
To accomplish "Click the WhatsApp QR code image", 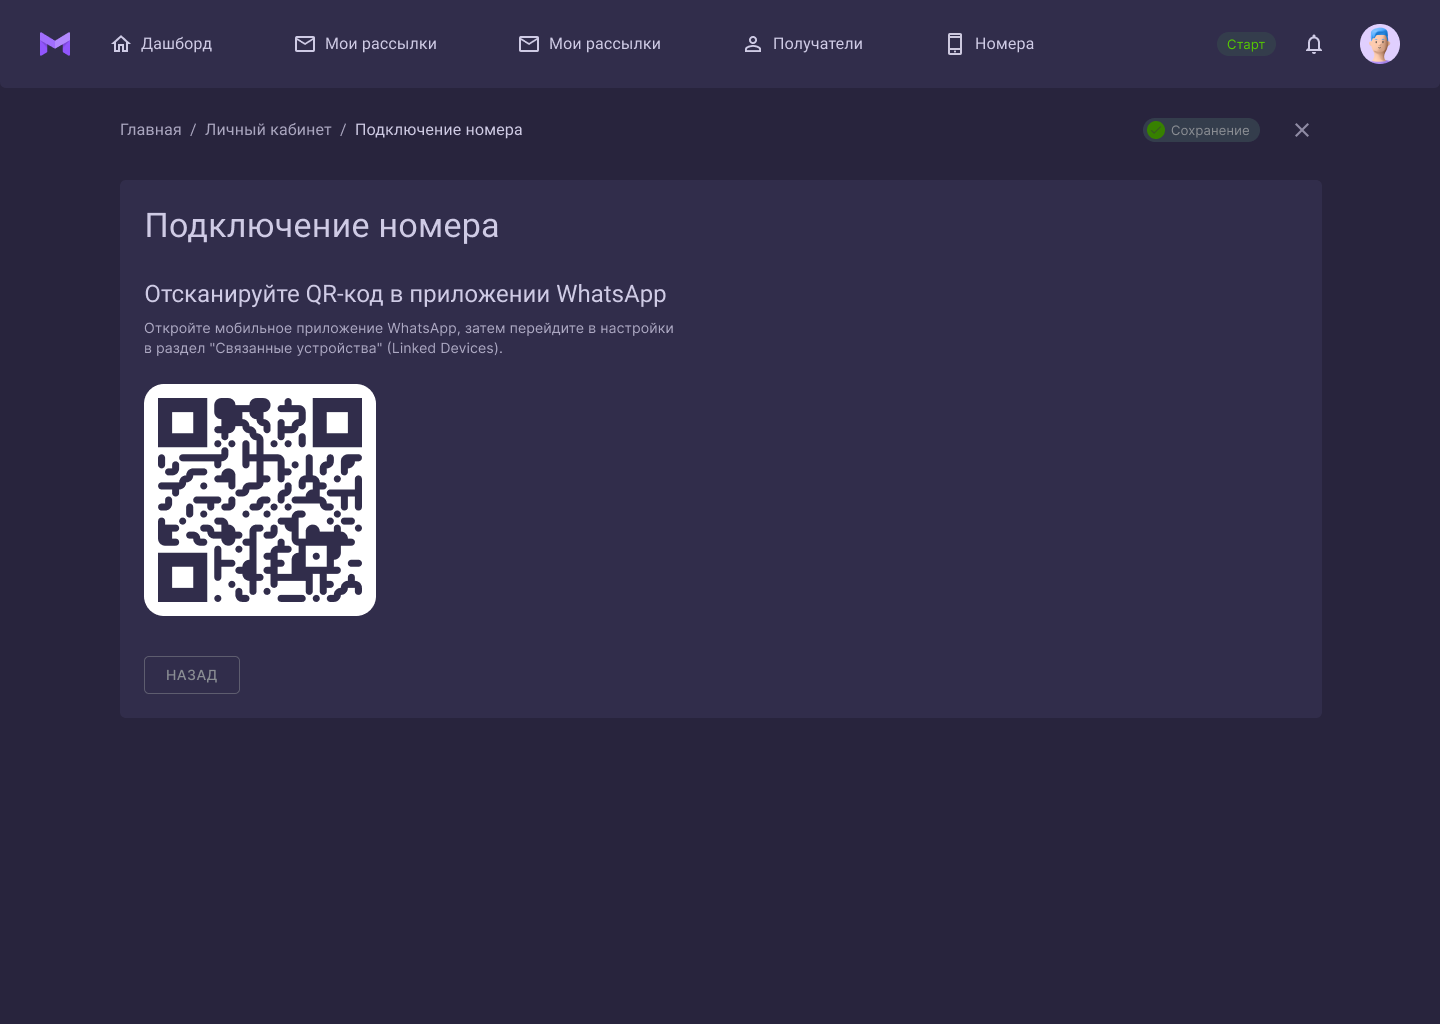I will coord(260,500).
